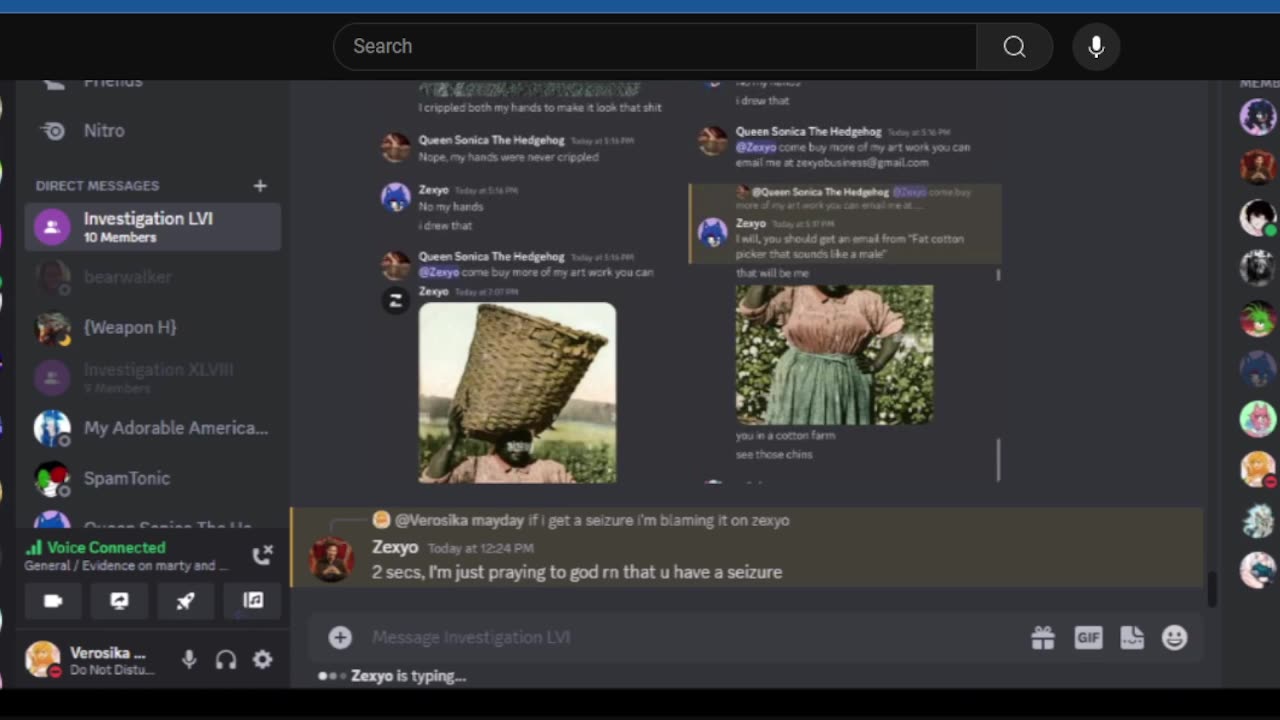Focus the Message Investigation LVI text box
This screenshot has width=1280, height=720.
pyautogui.click(x=690, y=637)
